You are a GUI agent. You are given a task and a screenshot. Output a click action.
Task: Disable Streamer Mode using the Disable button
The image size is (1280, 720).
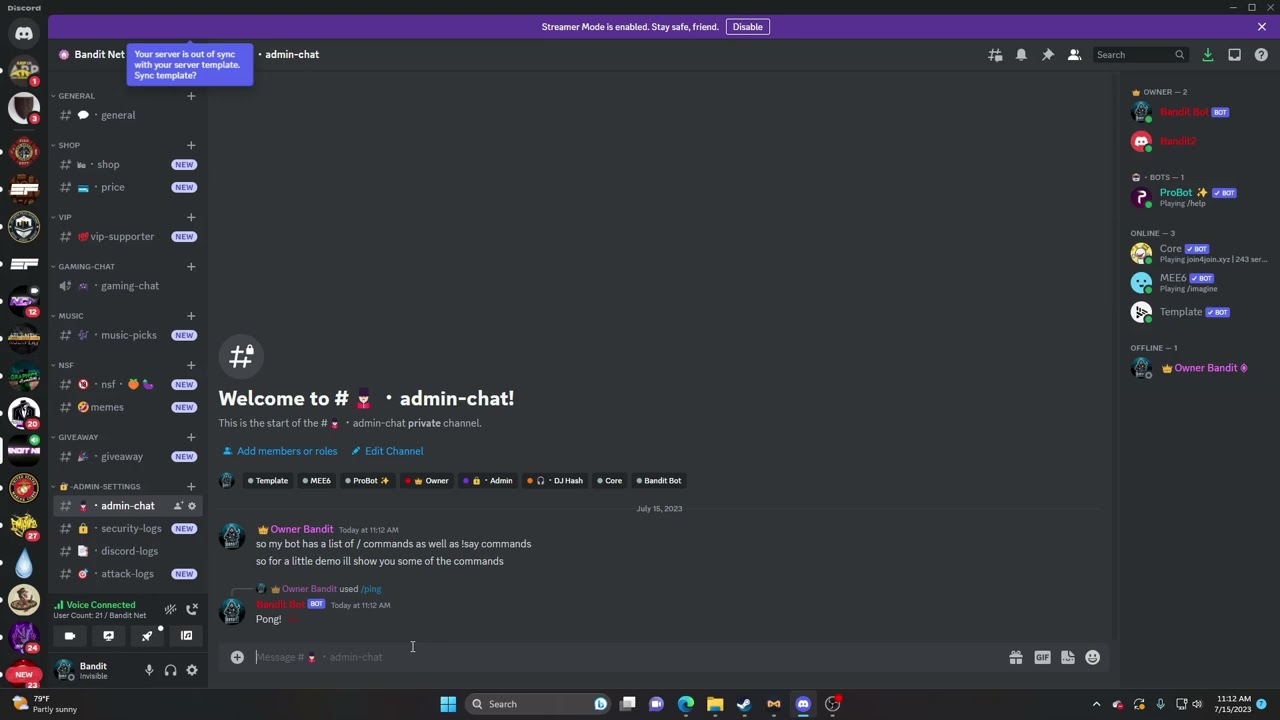pyautogui.click(x=747, y=27)
